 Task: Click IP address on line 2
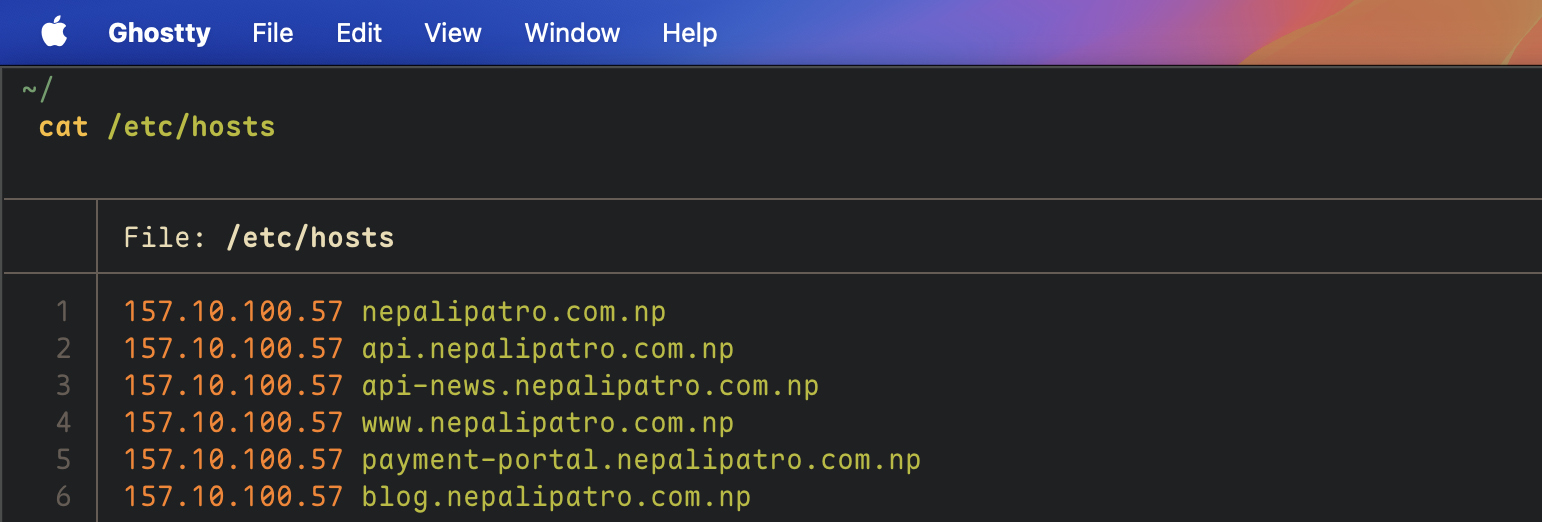click(234, 349)
